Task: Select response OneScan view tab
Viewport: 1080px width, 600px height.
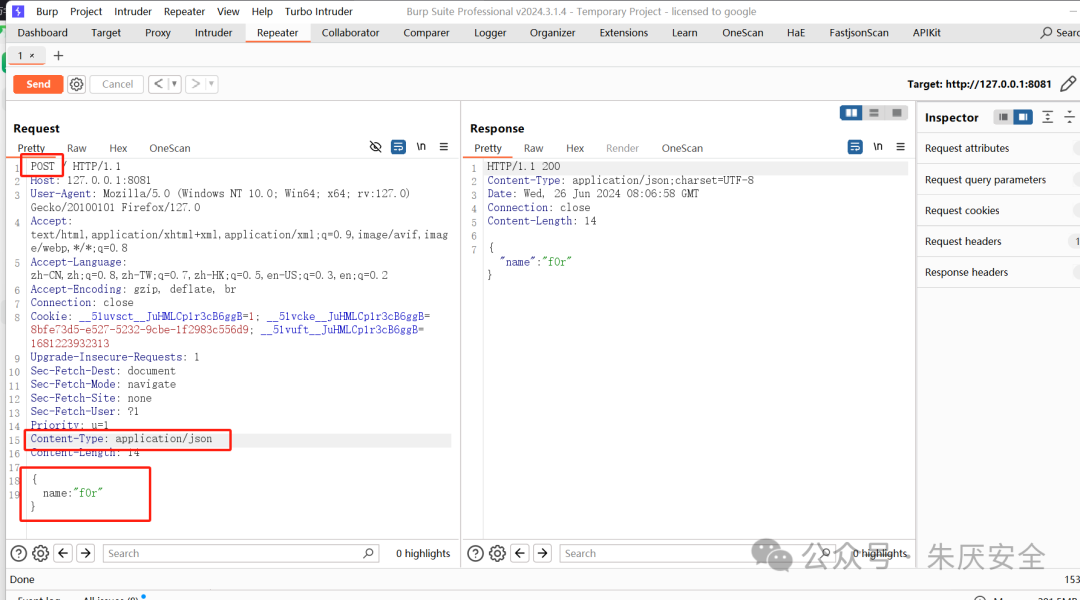Action: tap(682, 148)
